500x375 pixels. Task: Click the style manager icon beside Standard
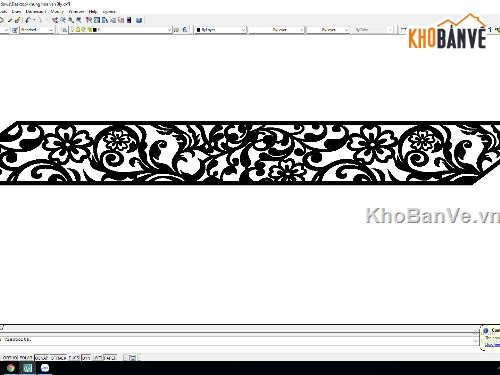coord(14,30)
